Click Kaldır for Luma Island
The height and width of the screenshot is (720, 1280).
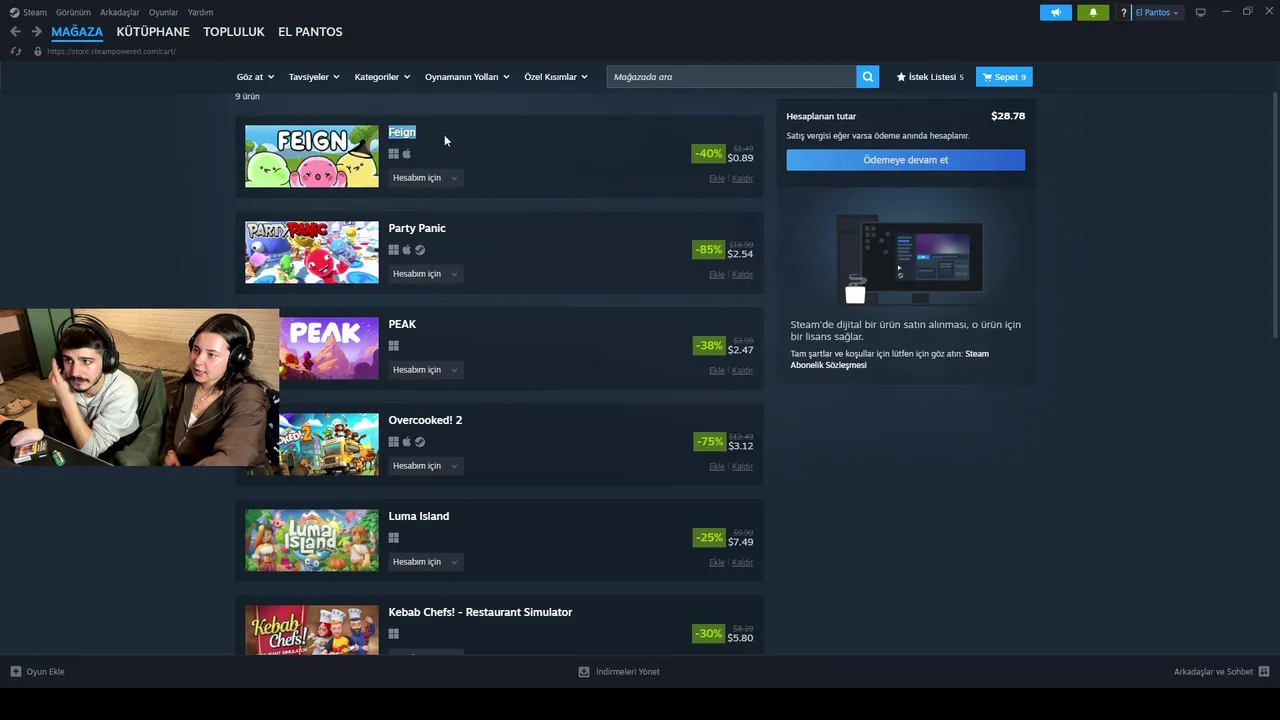[742, 563]
